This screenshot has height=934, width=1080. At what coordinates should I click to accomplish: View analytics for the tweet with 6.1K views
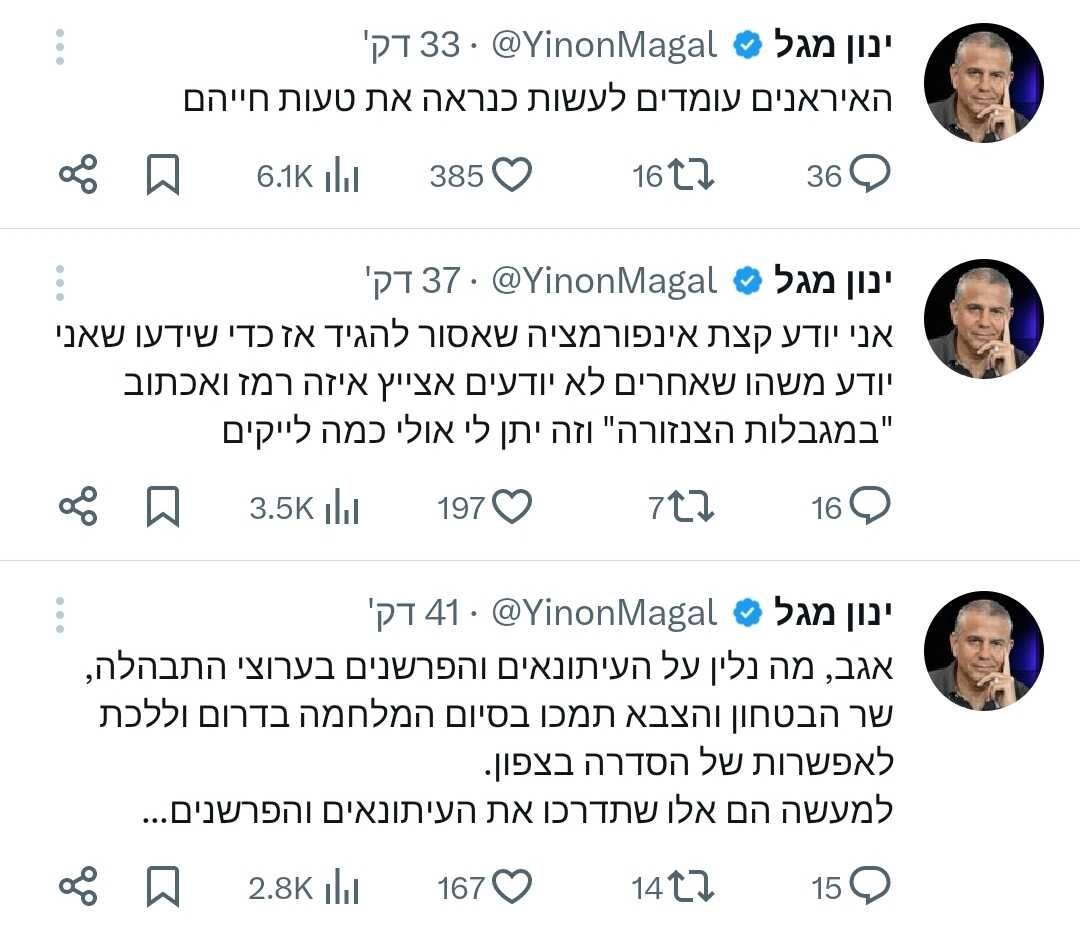coord(340,177)
